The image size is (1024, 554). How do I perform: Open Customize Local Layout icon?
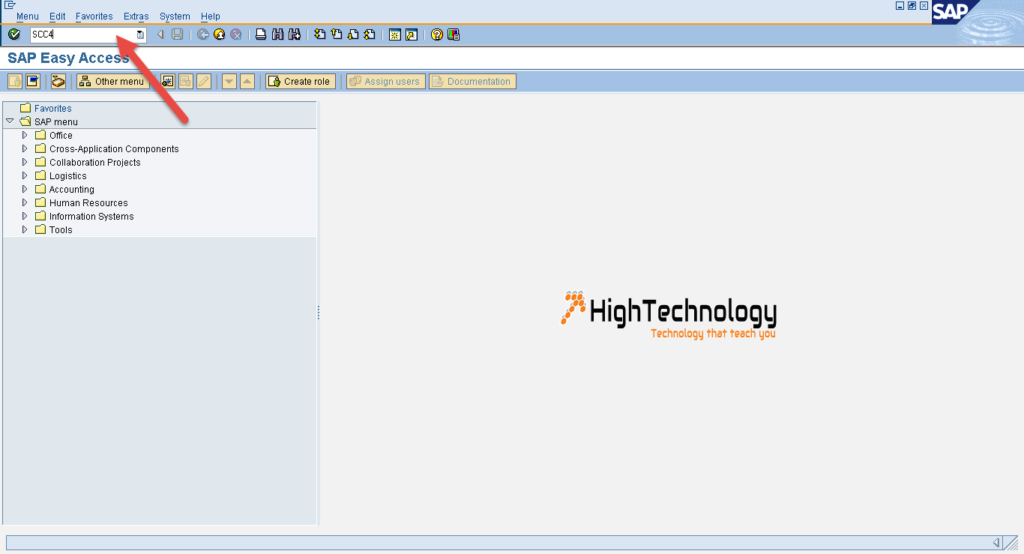[453, 35]
